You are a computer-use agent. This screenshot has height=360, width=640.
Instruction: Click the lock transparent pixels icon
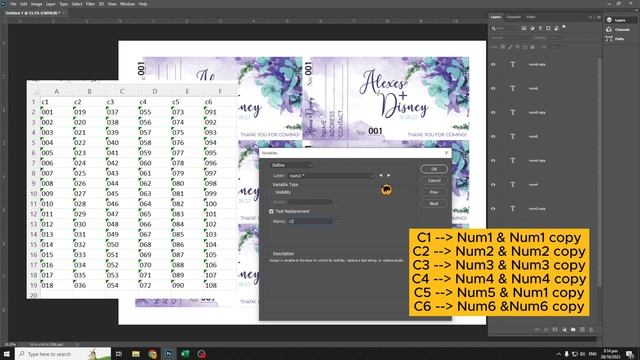[503, 47]
